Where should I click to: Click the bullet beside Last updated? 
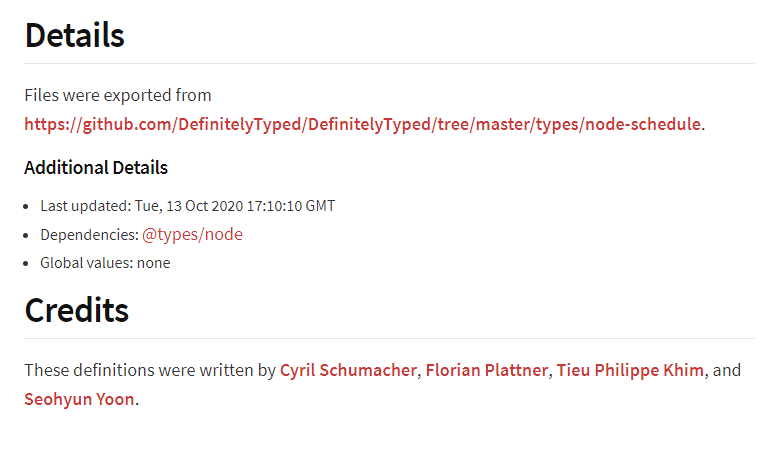26,206
